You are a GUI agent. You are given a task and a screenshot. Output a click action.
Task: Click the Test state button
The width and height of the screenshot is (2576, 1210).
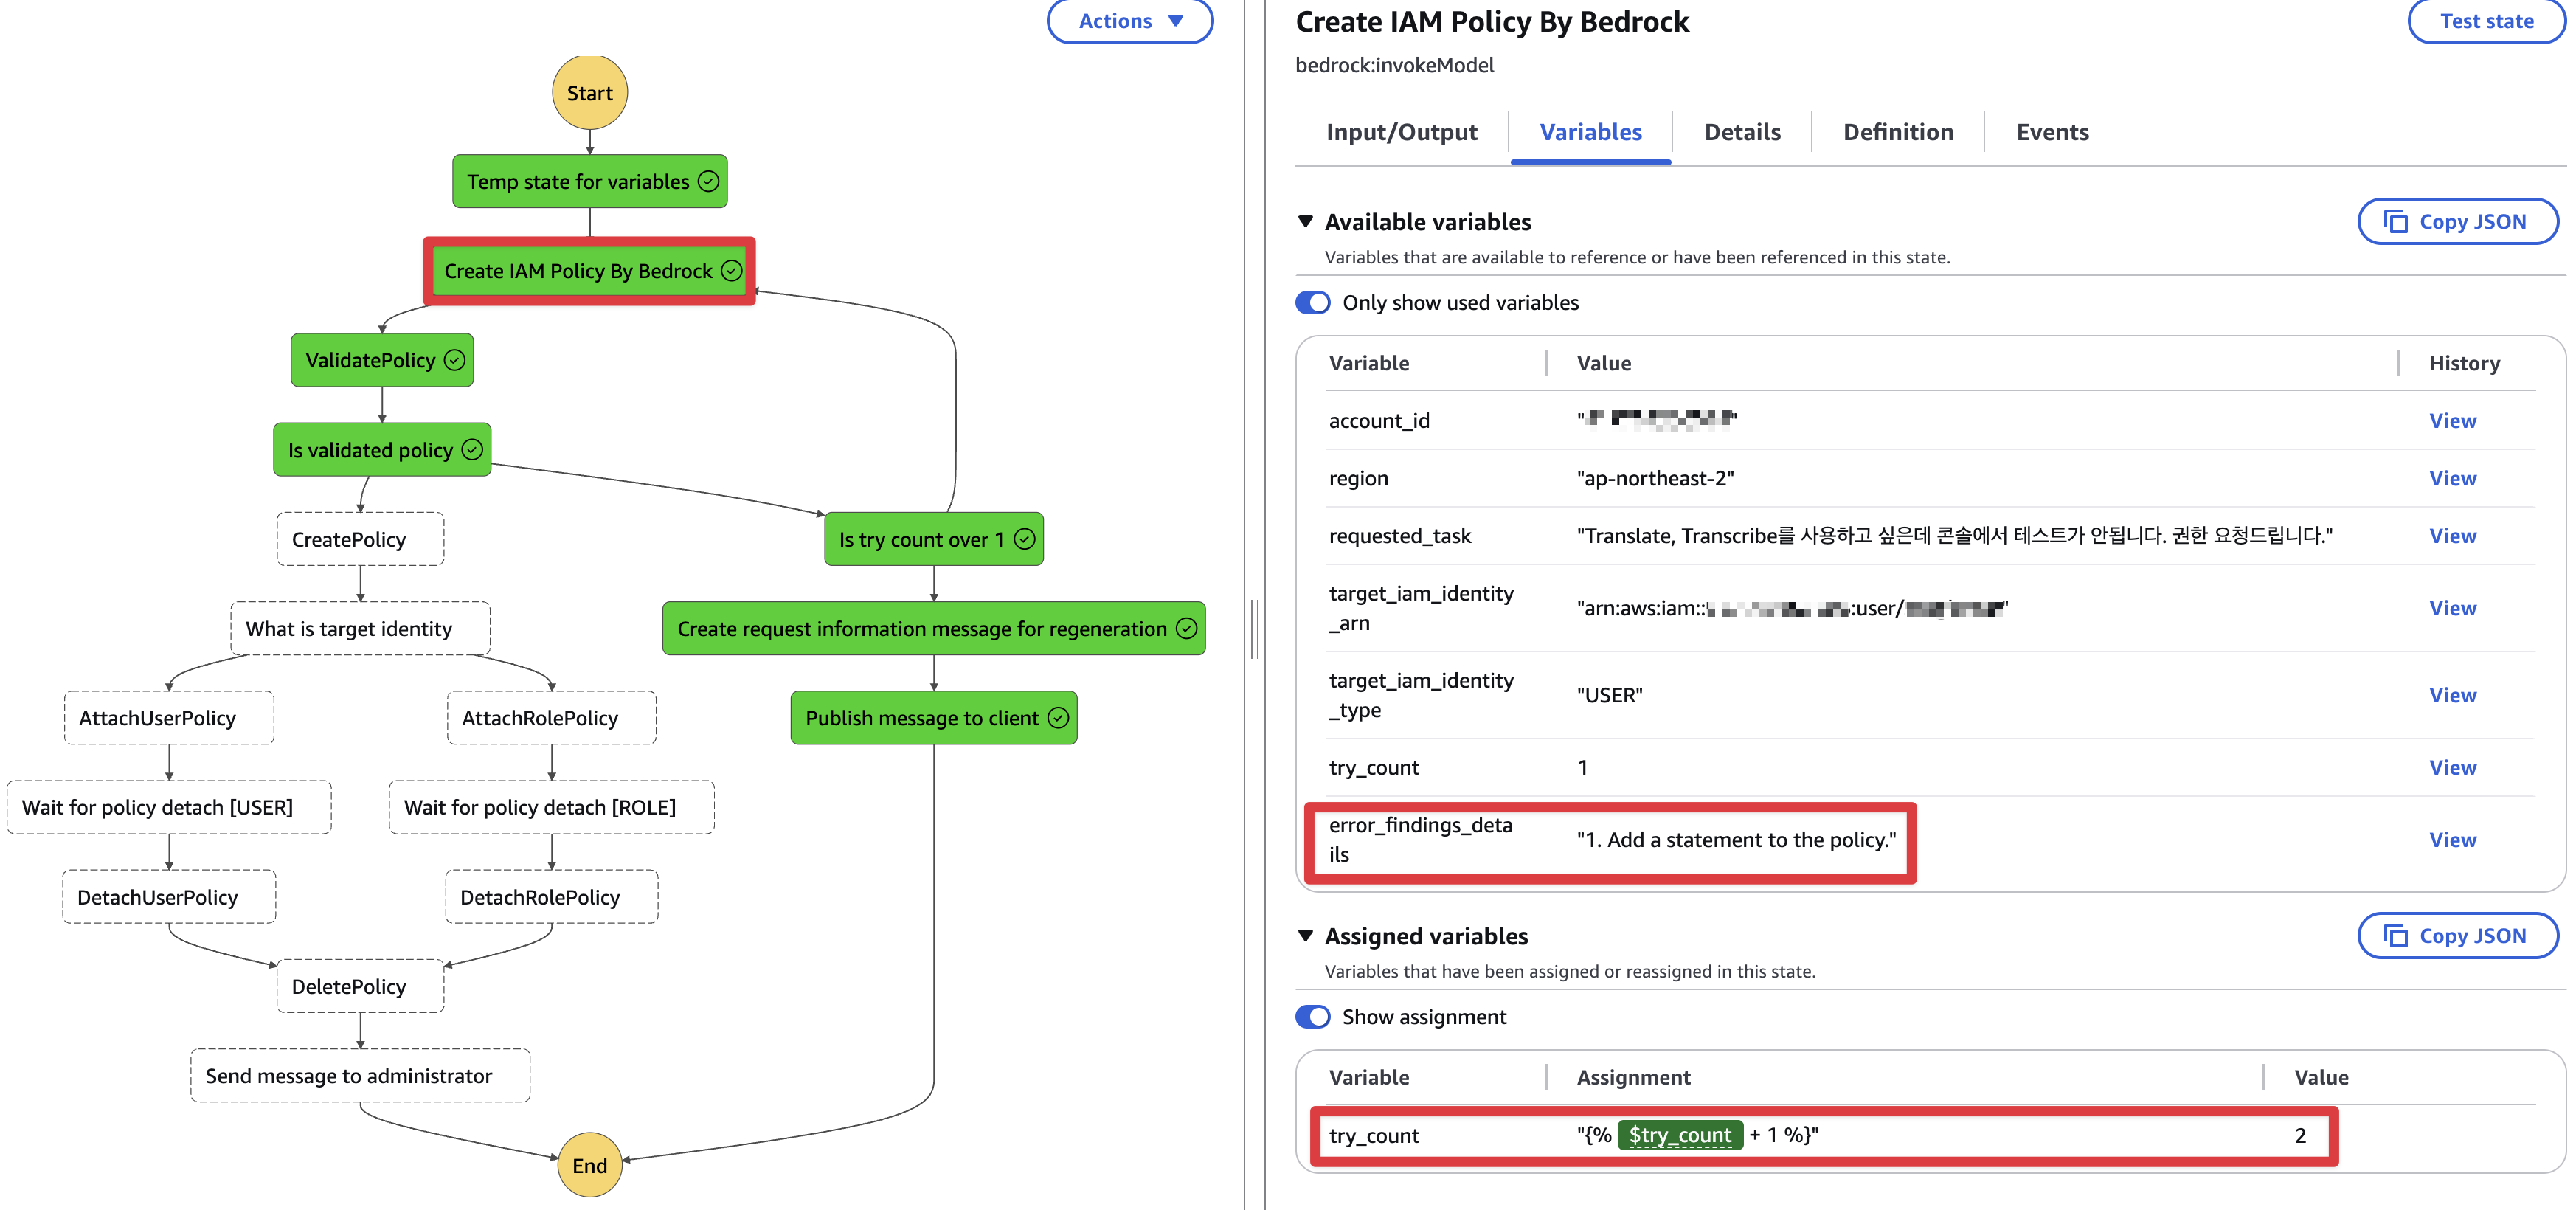pos(2485,21)
